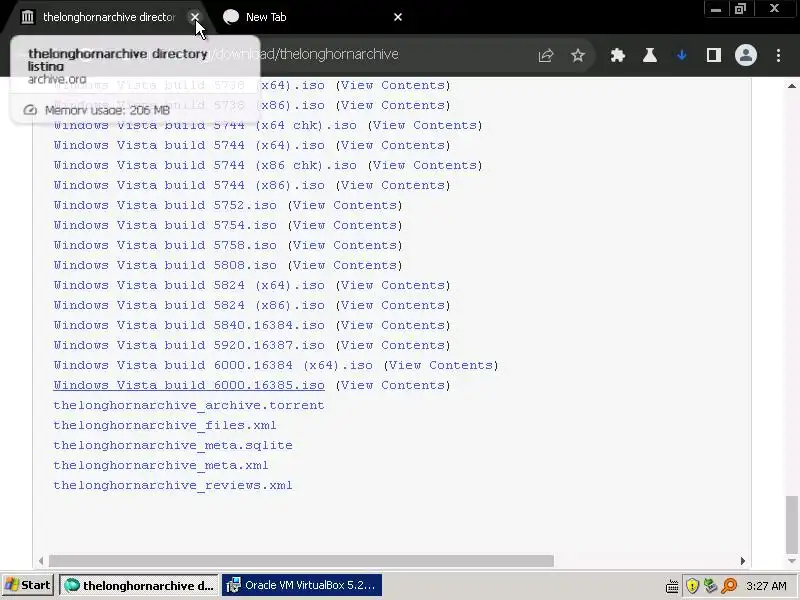Click the vertical scrollbar thumb
Viewport: 800px width, 600px height.
(791, 524)
